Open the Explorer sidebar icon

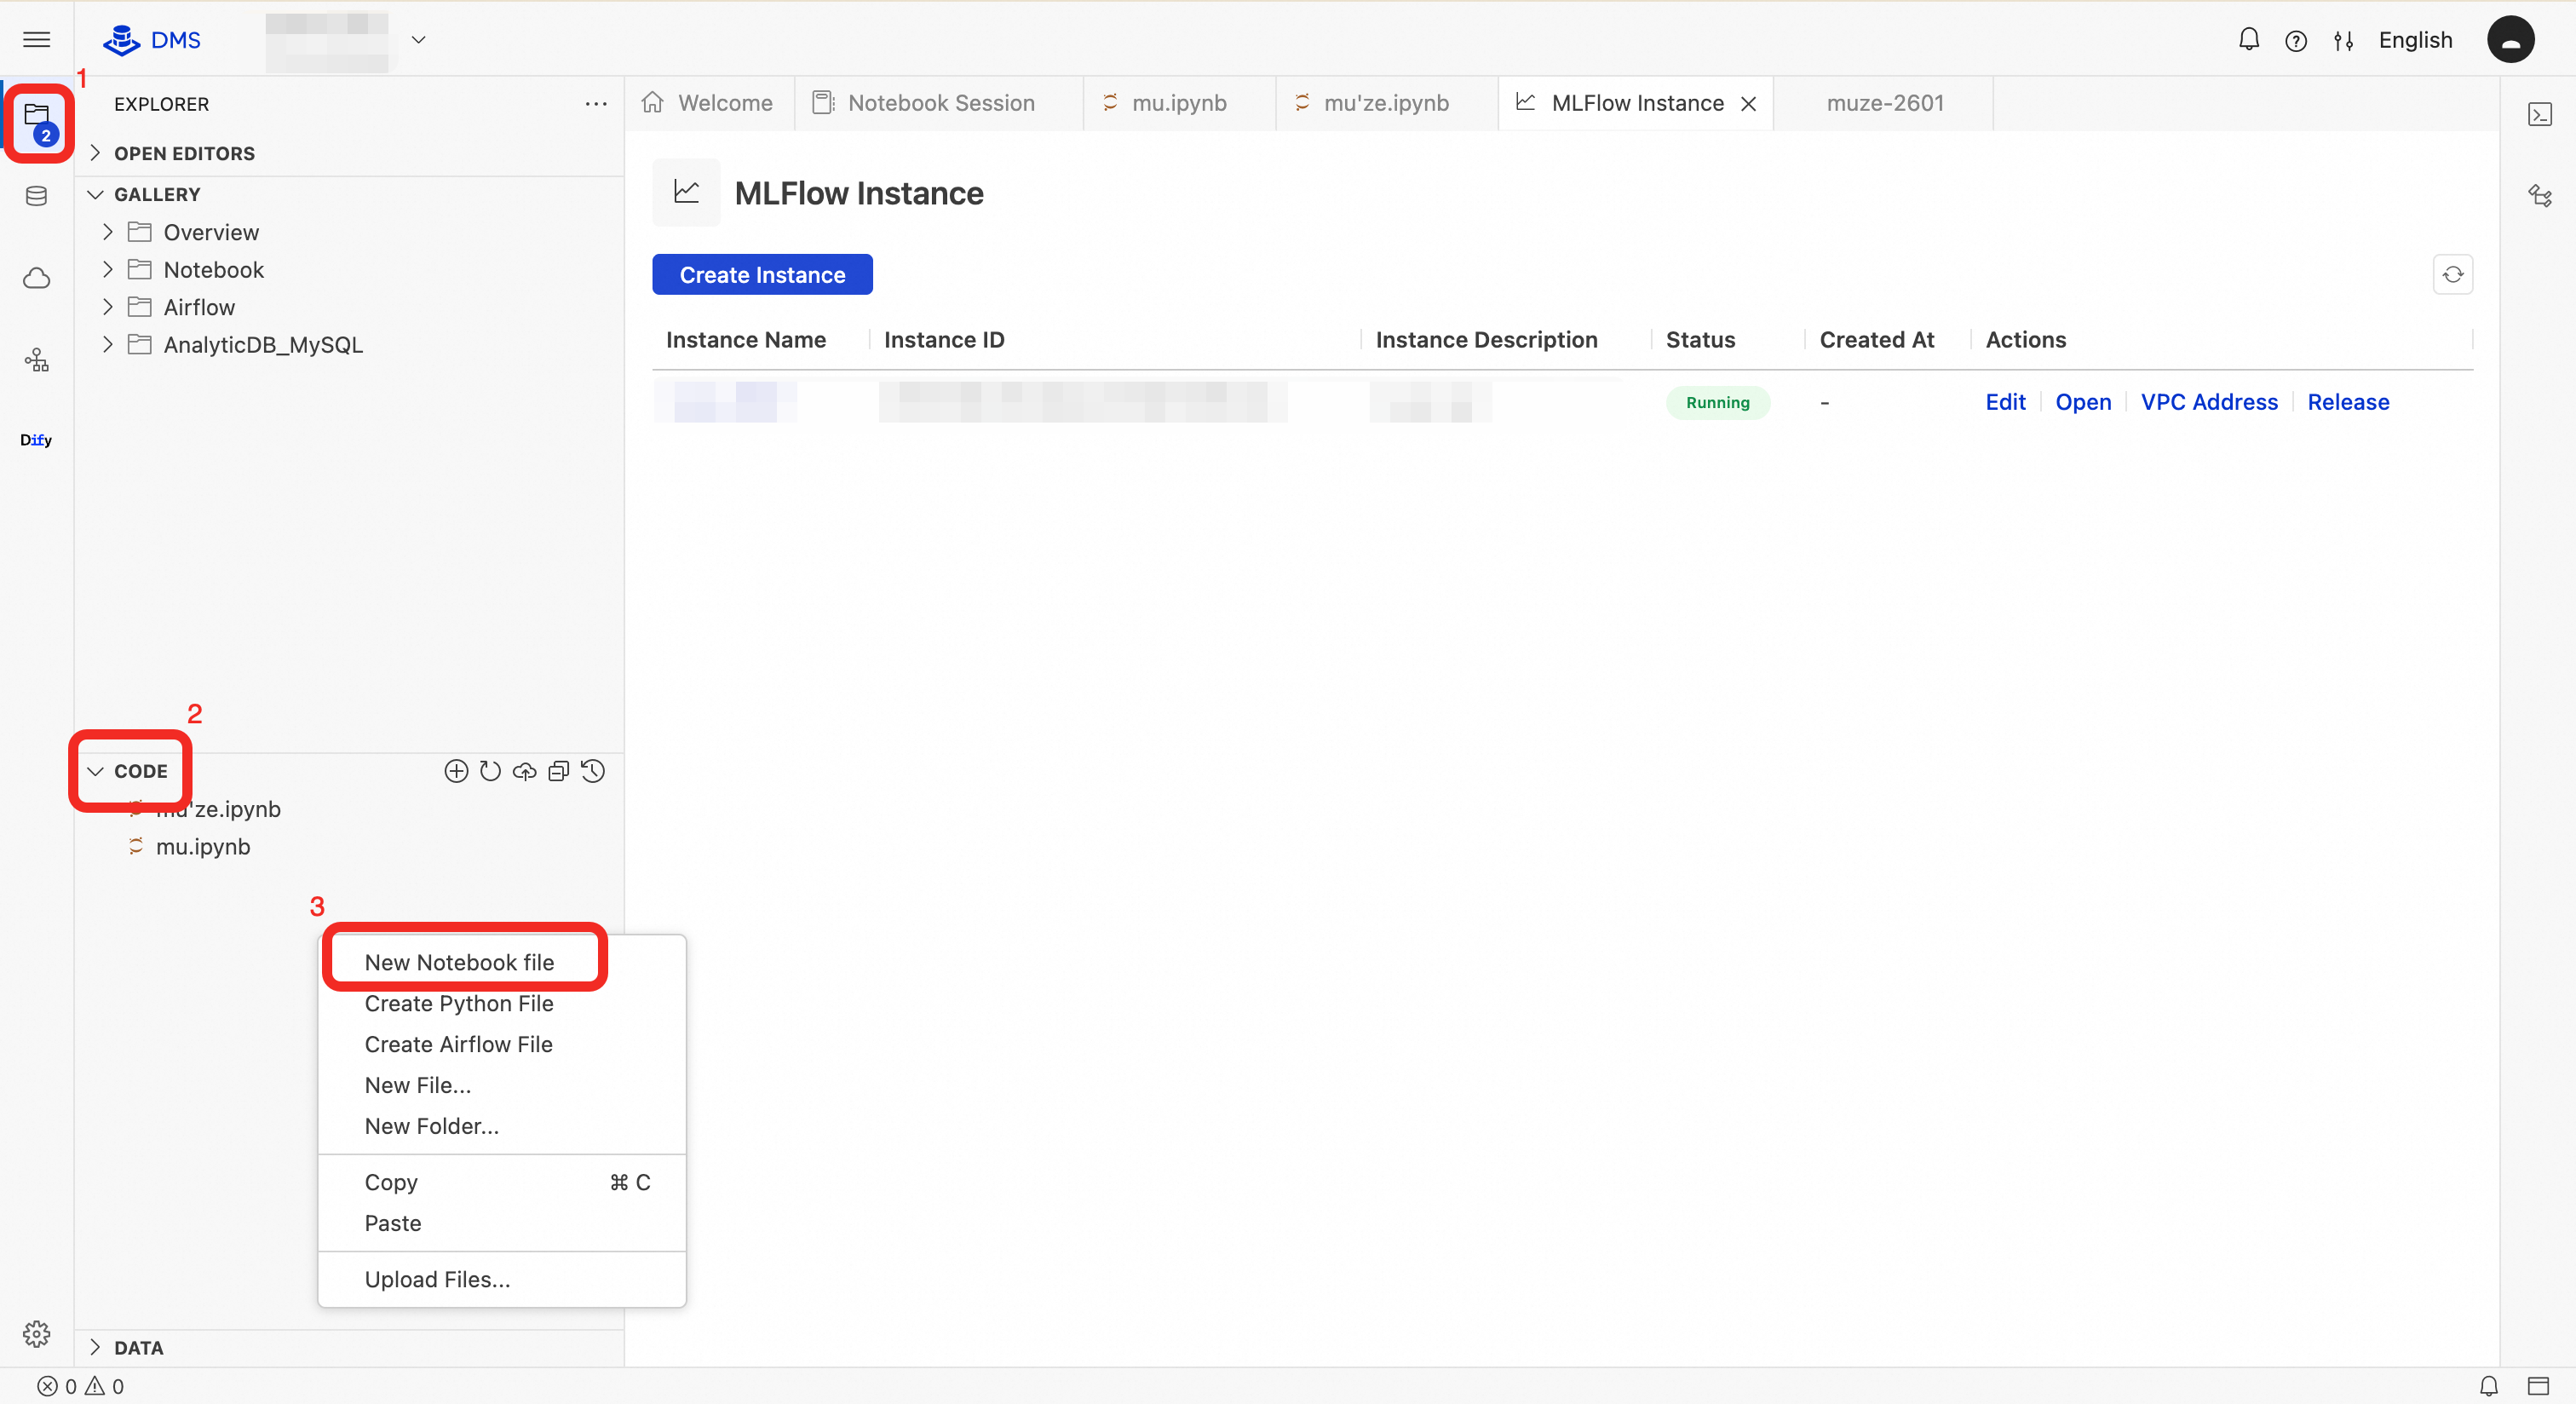click(38, 121)
